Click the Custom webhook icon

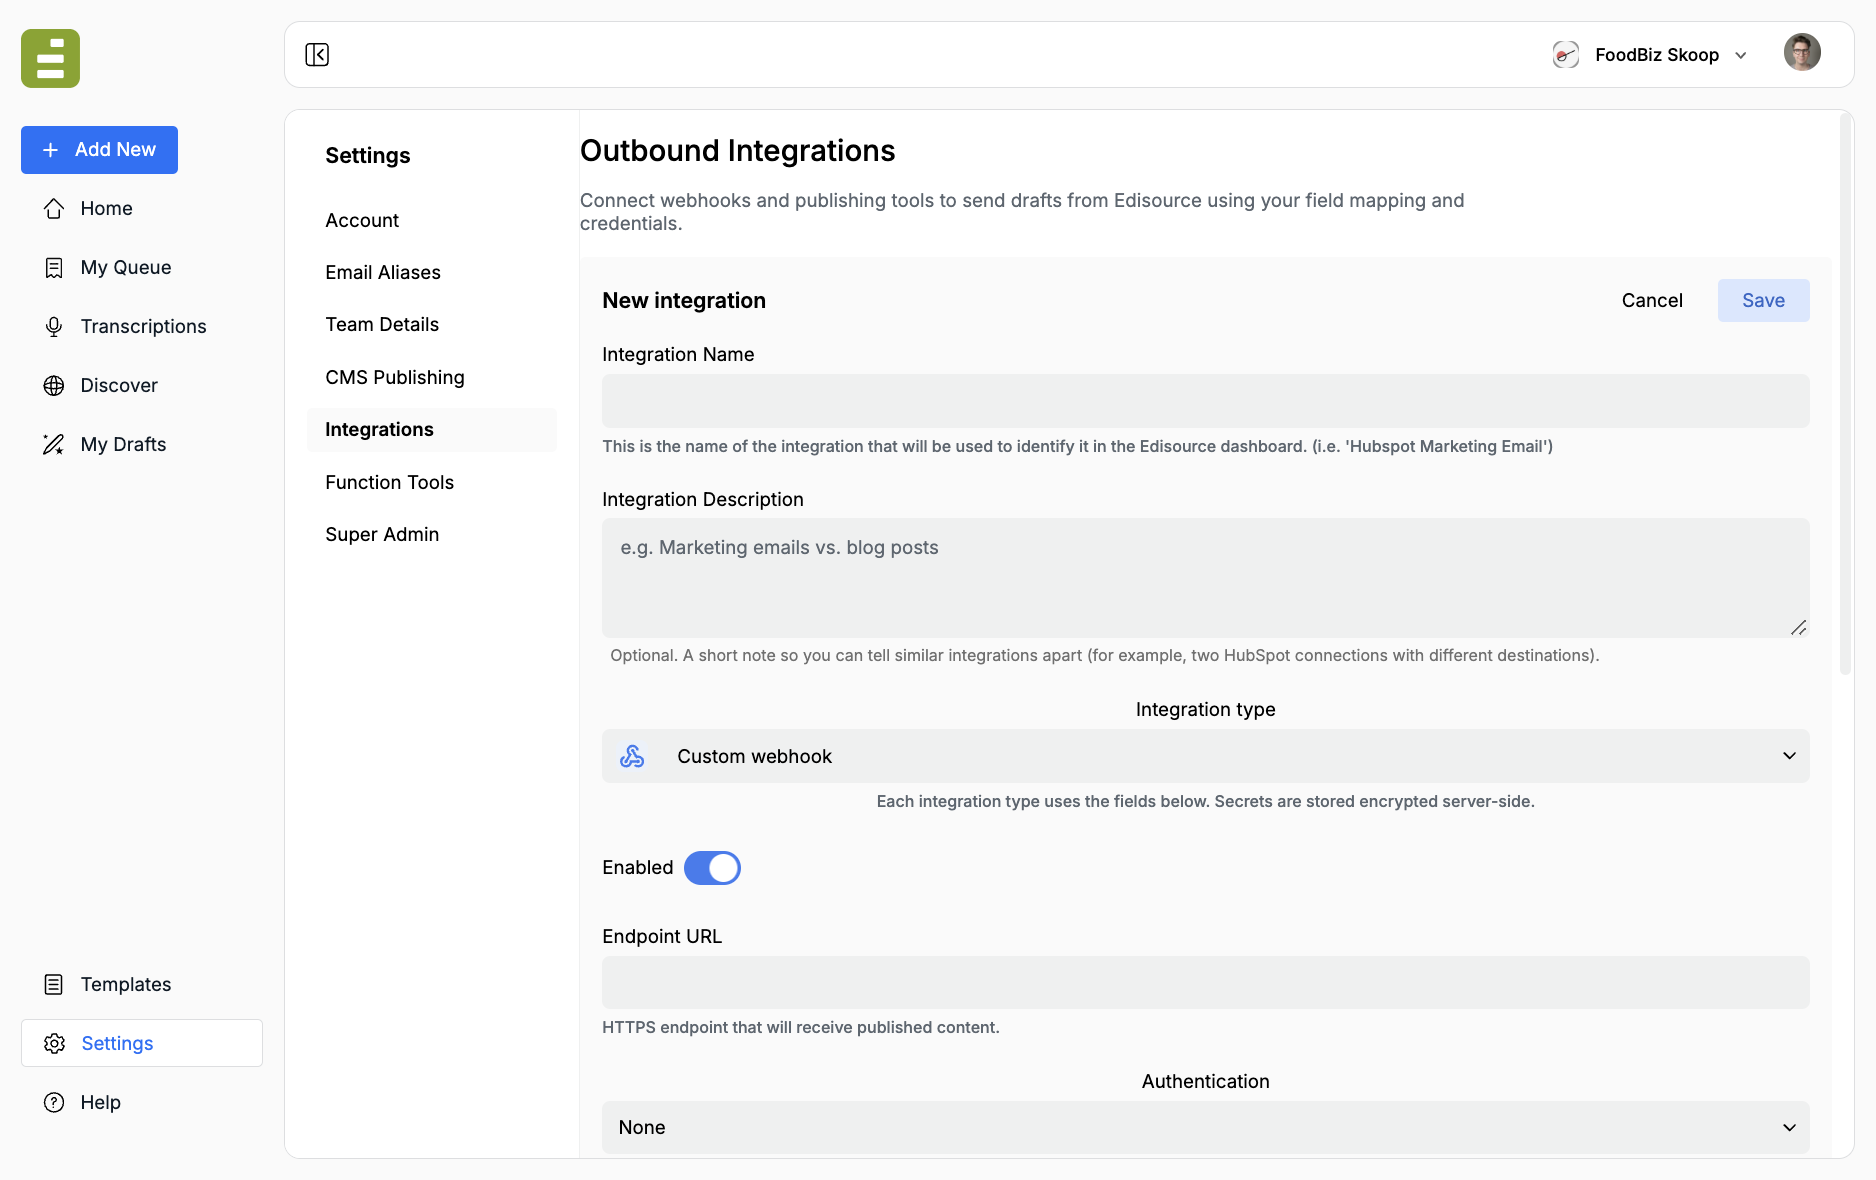[632, 756]
